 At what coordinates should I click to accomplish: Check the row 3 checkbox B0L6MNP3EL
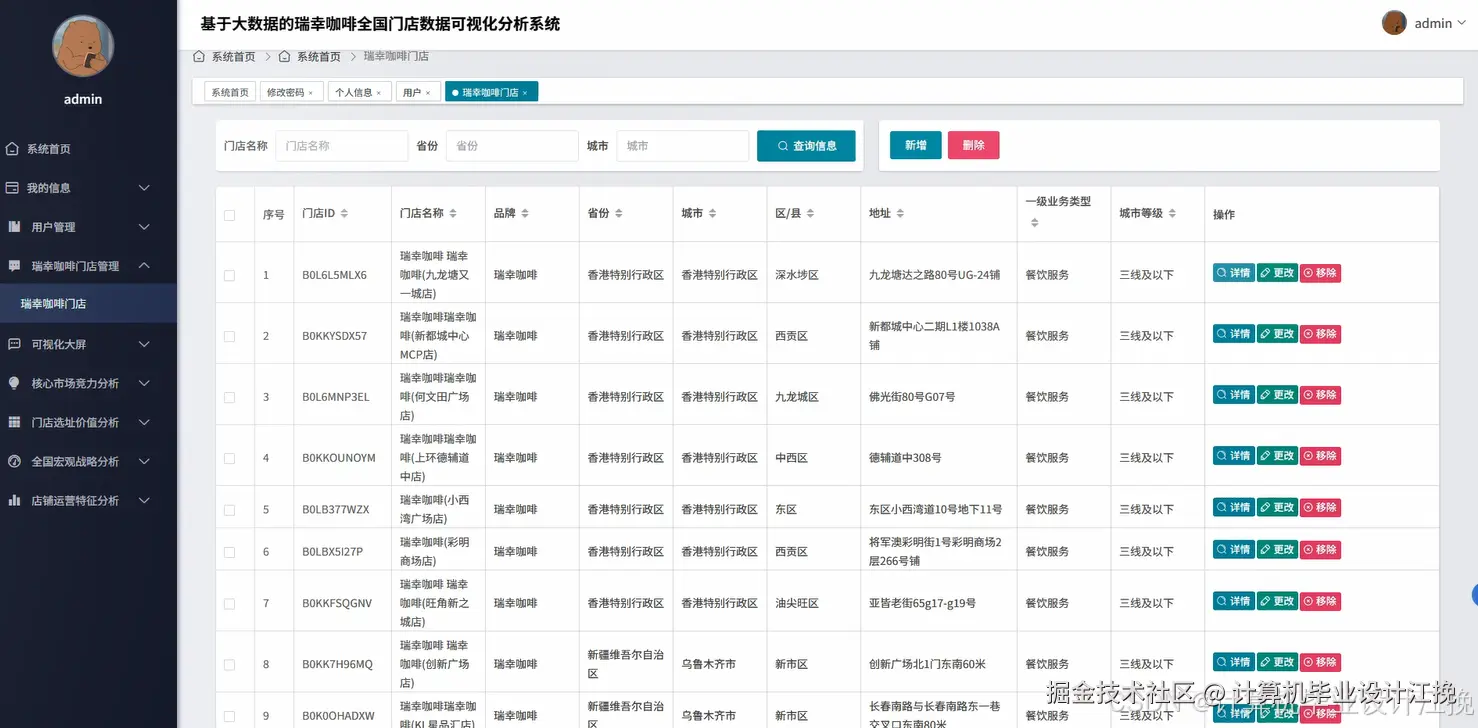coord(230,397)
